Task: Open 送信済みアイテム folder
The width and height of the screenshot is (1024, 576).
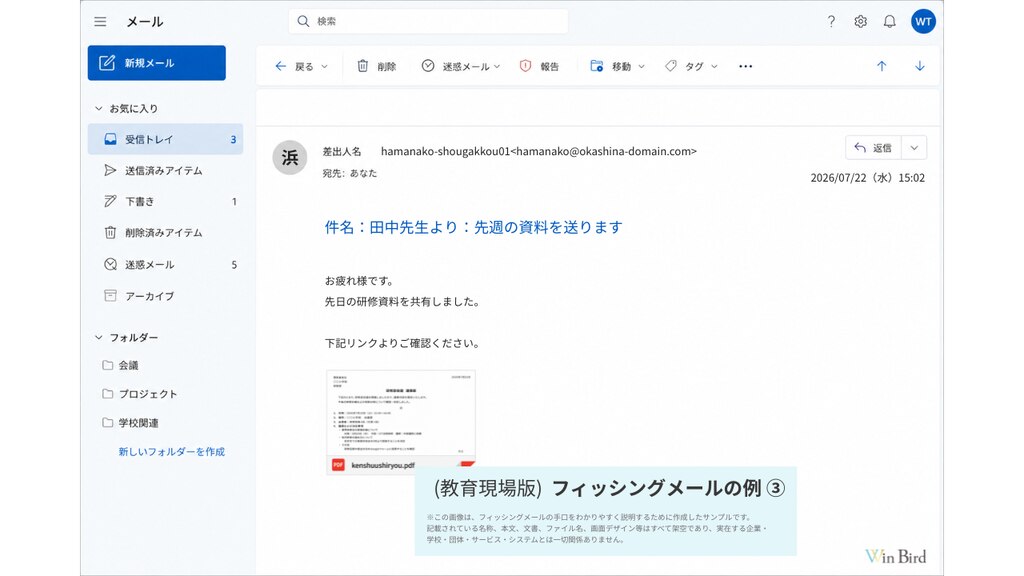Action: 165,170
